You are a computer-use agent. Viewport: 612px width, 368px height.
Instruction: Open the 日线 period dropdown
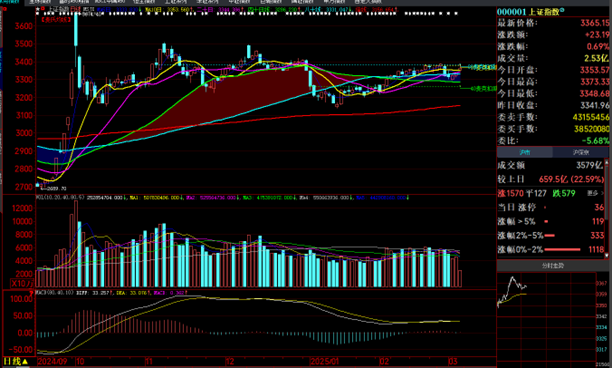[16, 361]
